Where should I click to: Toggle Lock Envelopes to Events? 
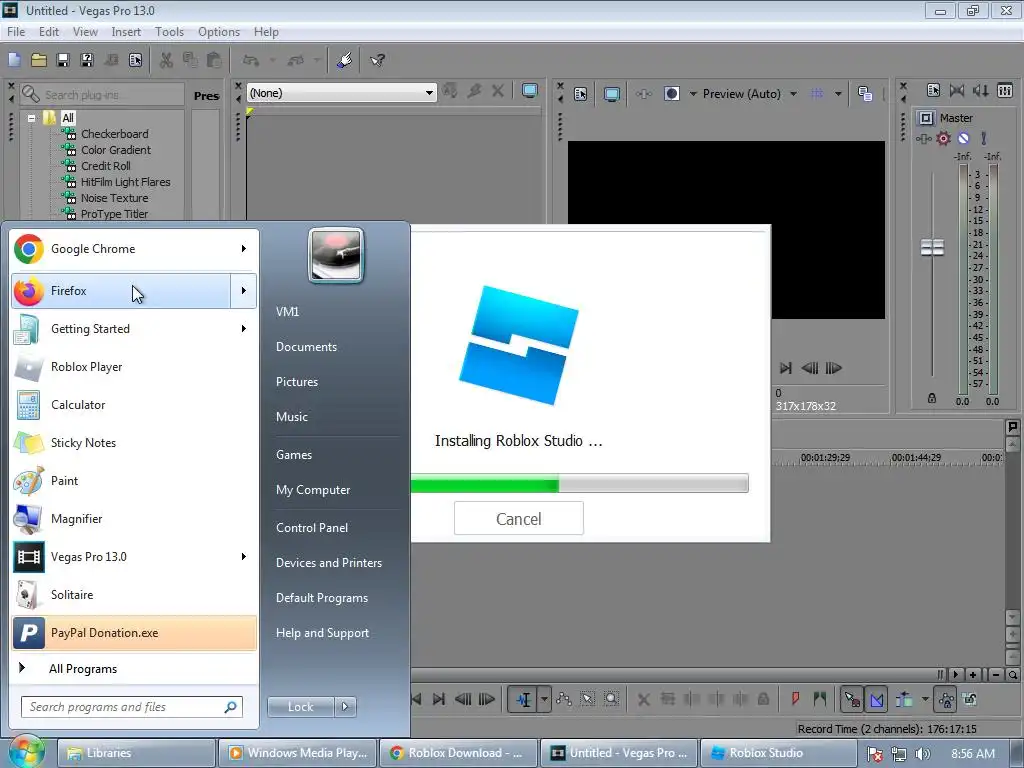point(946,699)
